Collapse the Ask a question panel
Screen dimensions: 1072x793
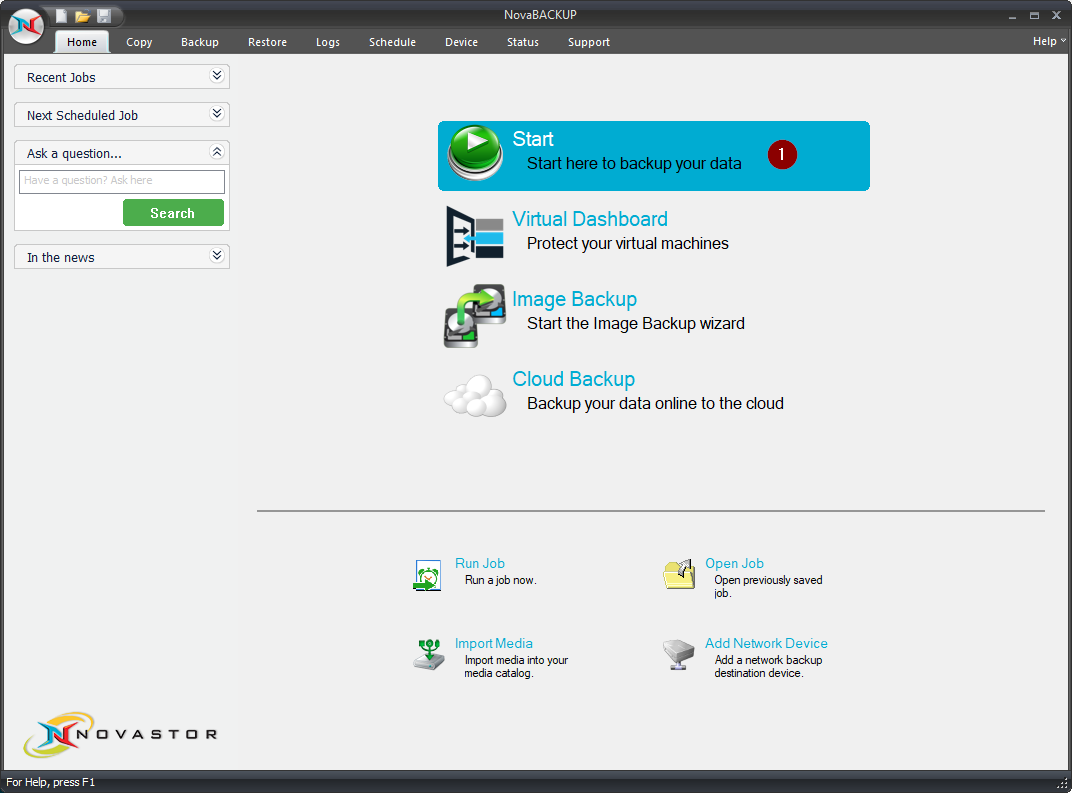(217, 152)
